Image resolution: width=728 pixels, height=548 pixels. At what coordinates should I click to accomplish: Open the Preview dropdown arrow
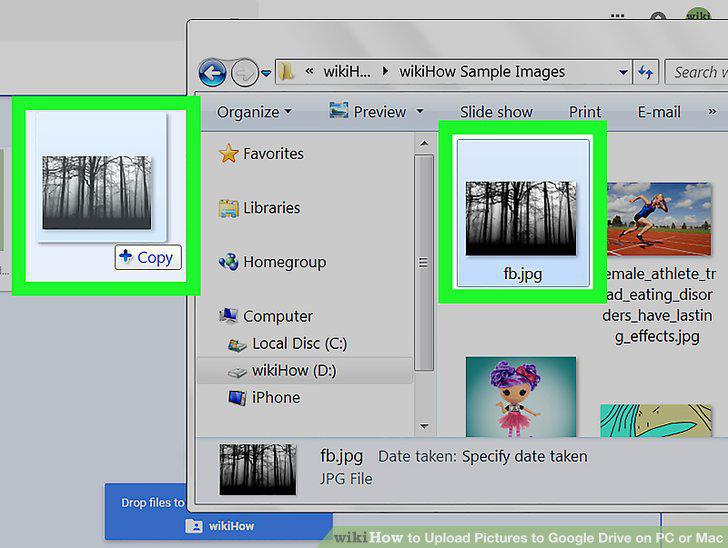420,111
